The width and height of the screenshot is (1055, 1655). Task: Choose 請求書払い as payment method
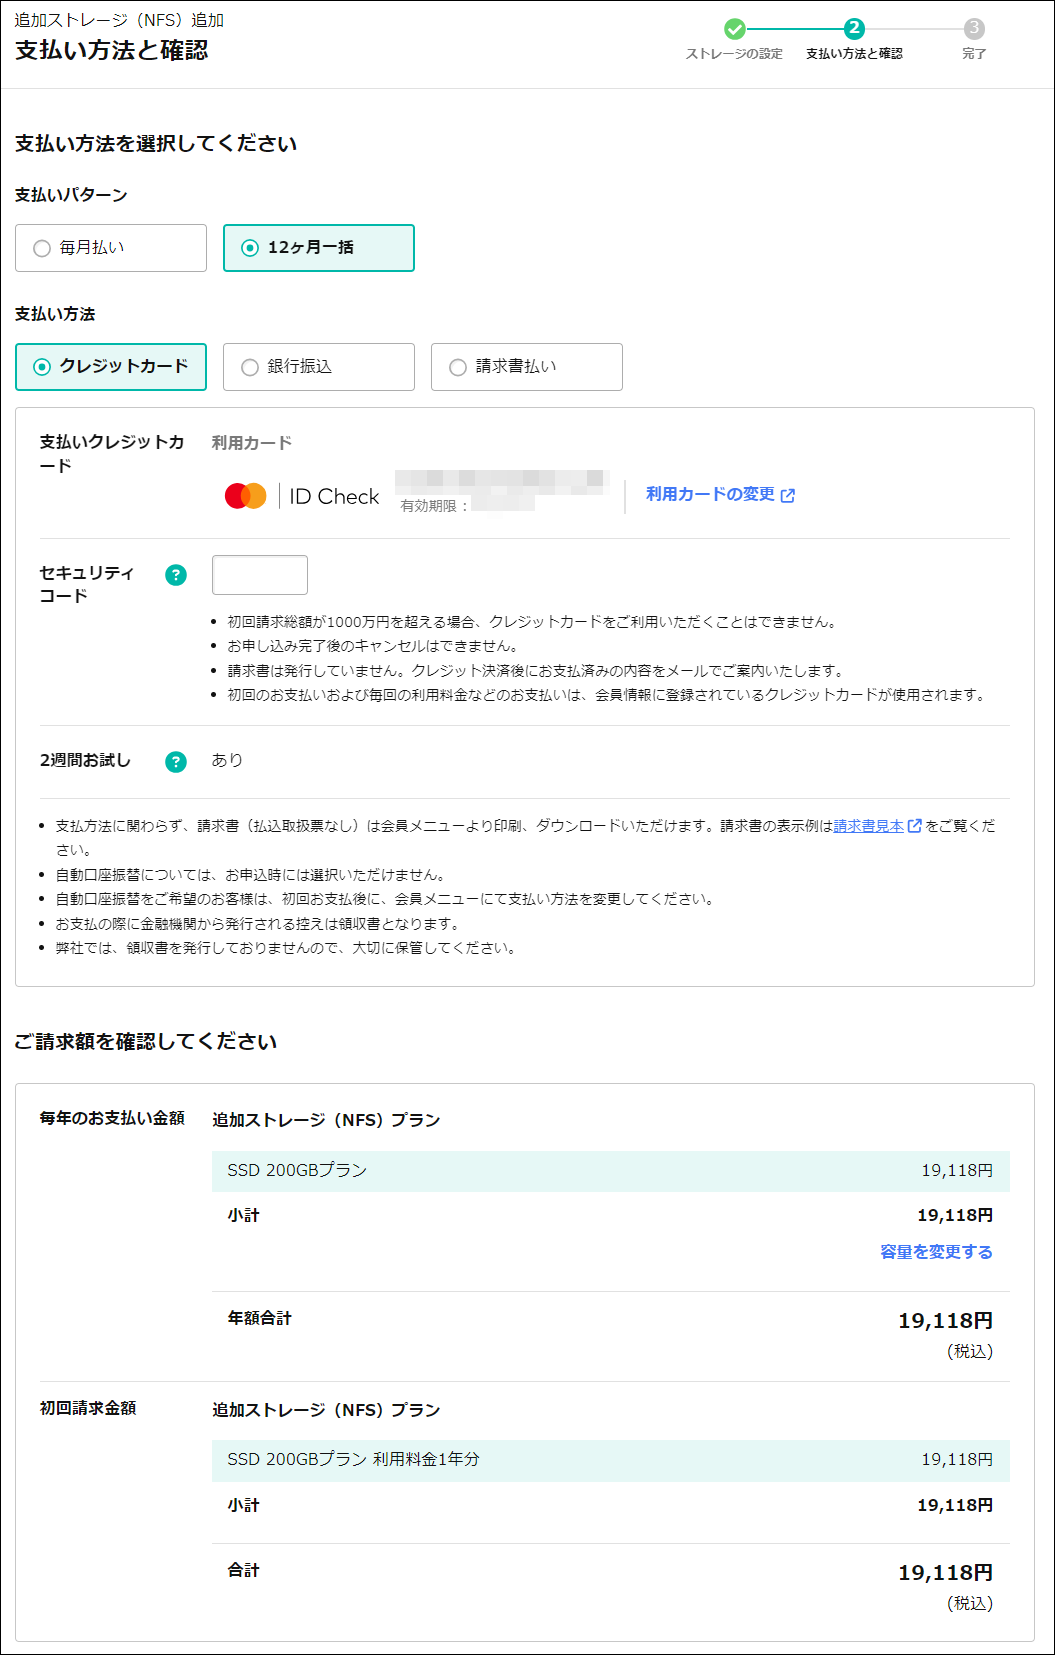[x=526, y=367]
